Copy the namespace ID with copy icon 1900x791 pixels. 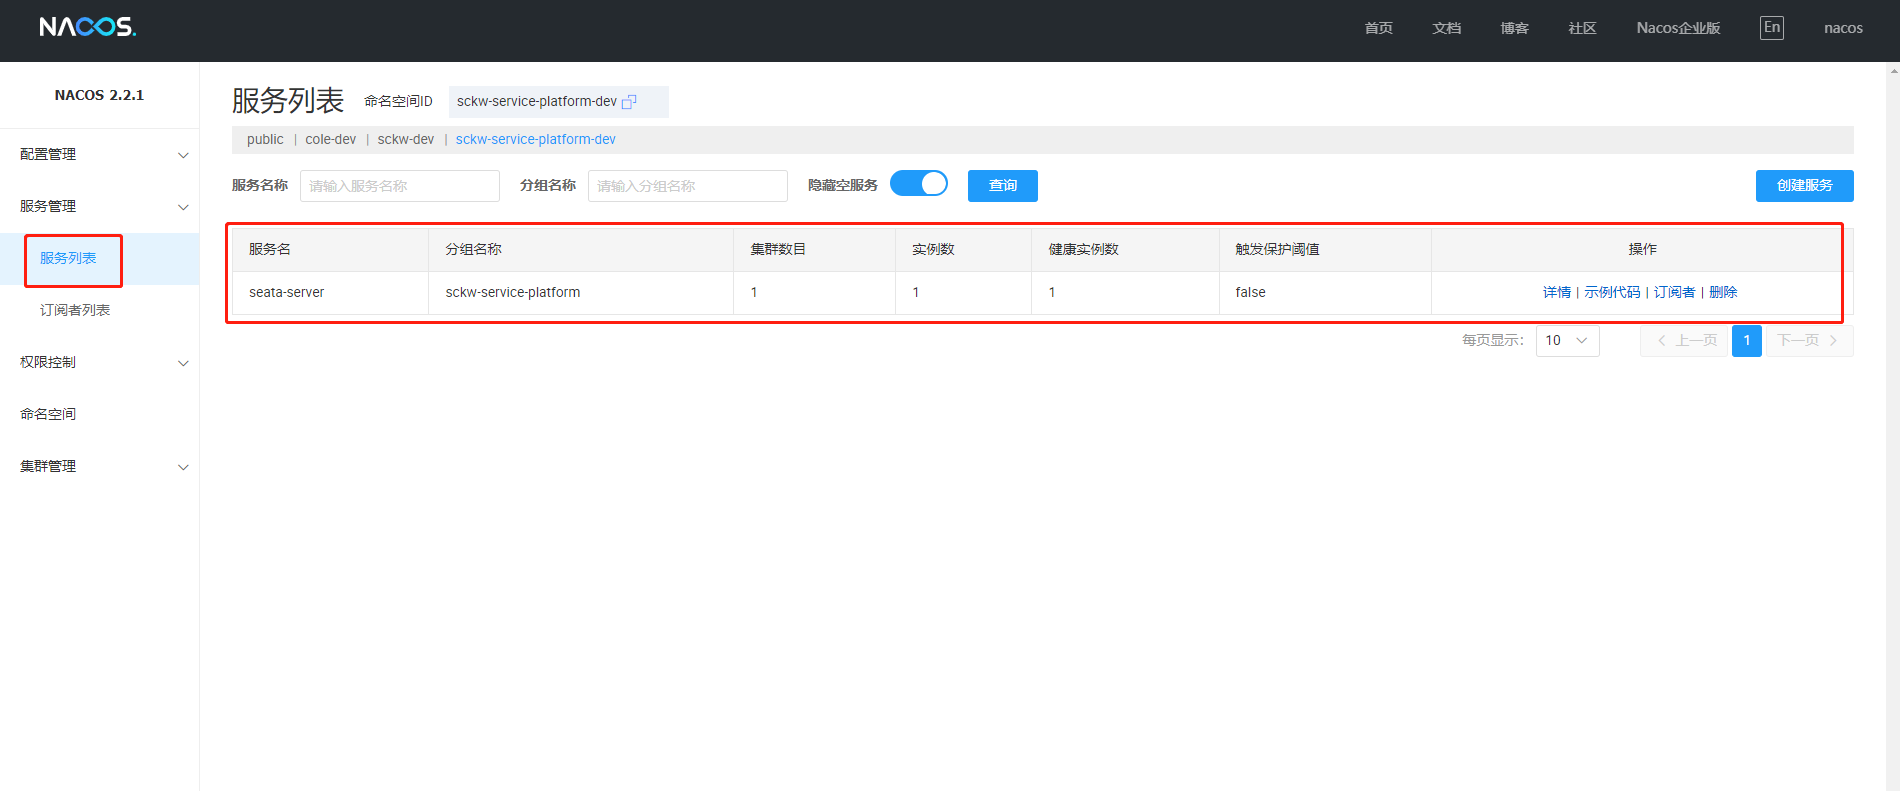point(629,102)
